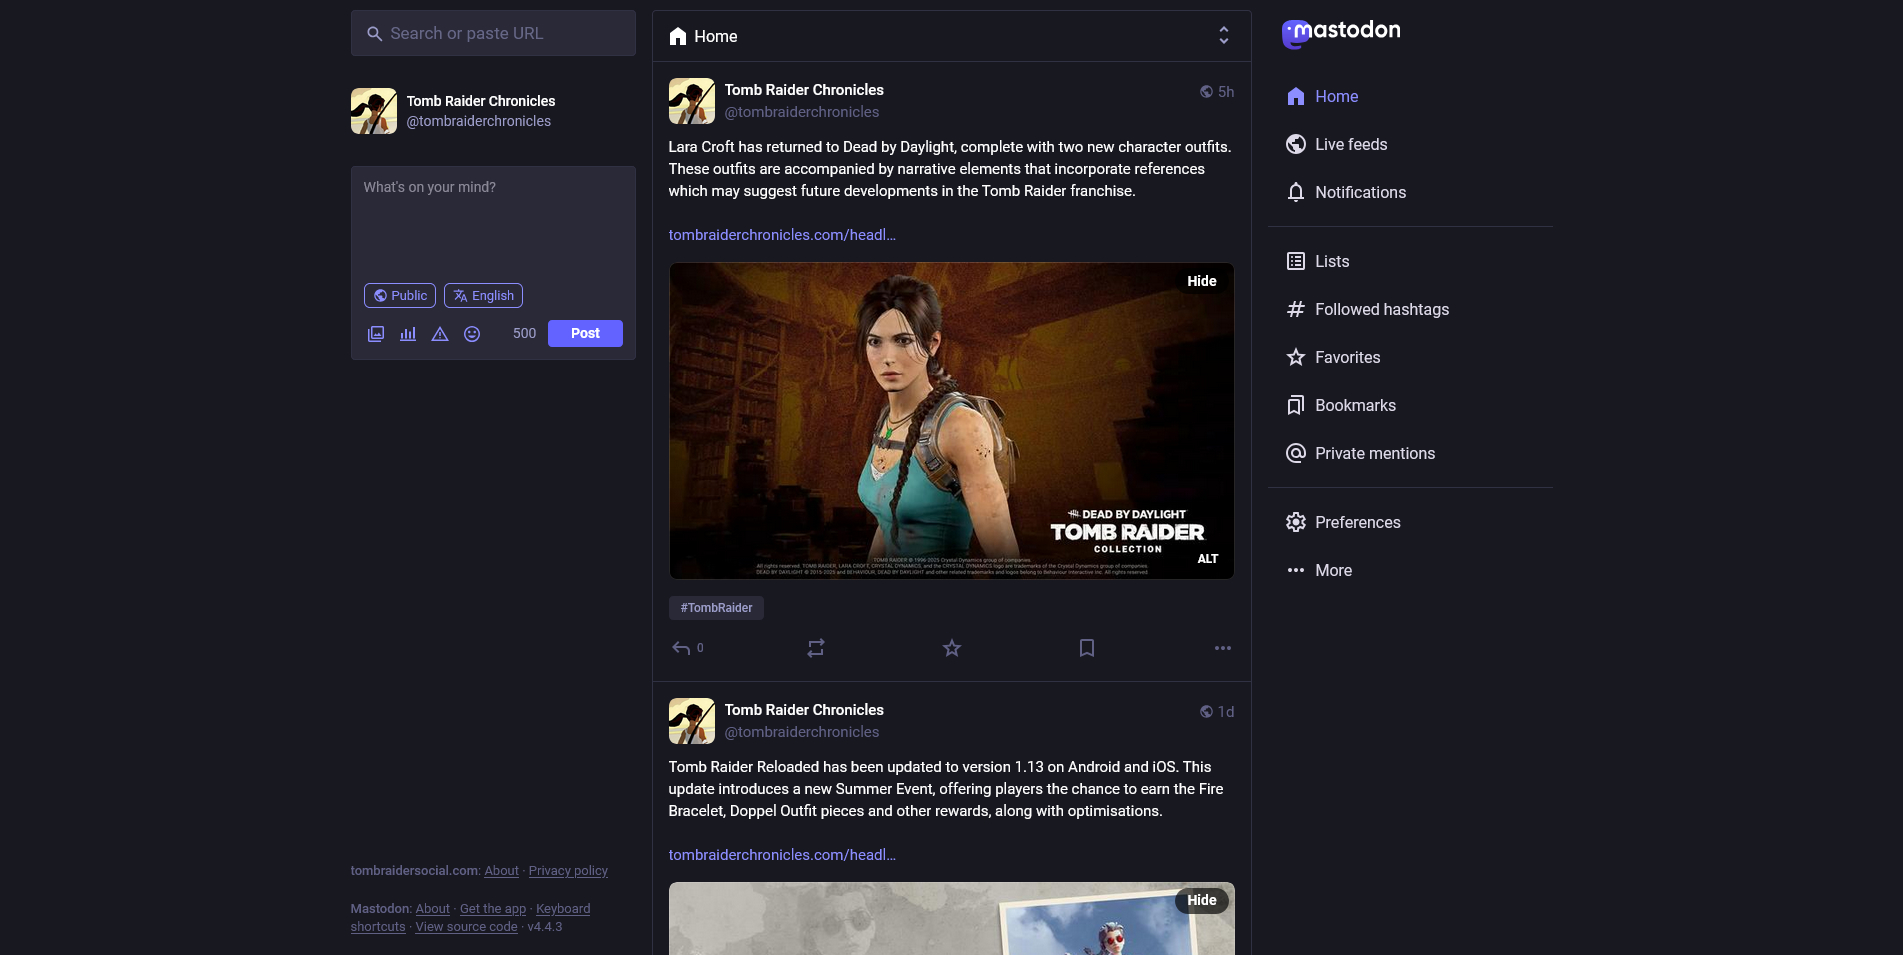
Task: Open the #TombRaider hashtag
Action: 716,608
